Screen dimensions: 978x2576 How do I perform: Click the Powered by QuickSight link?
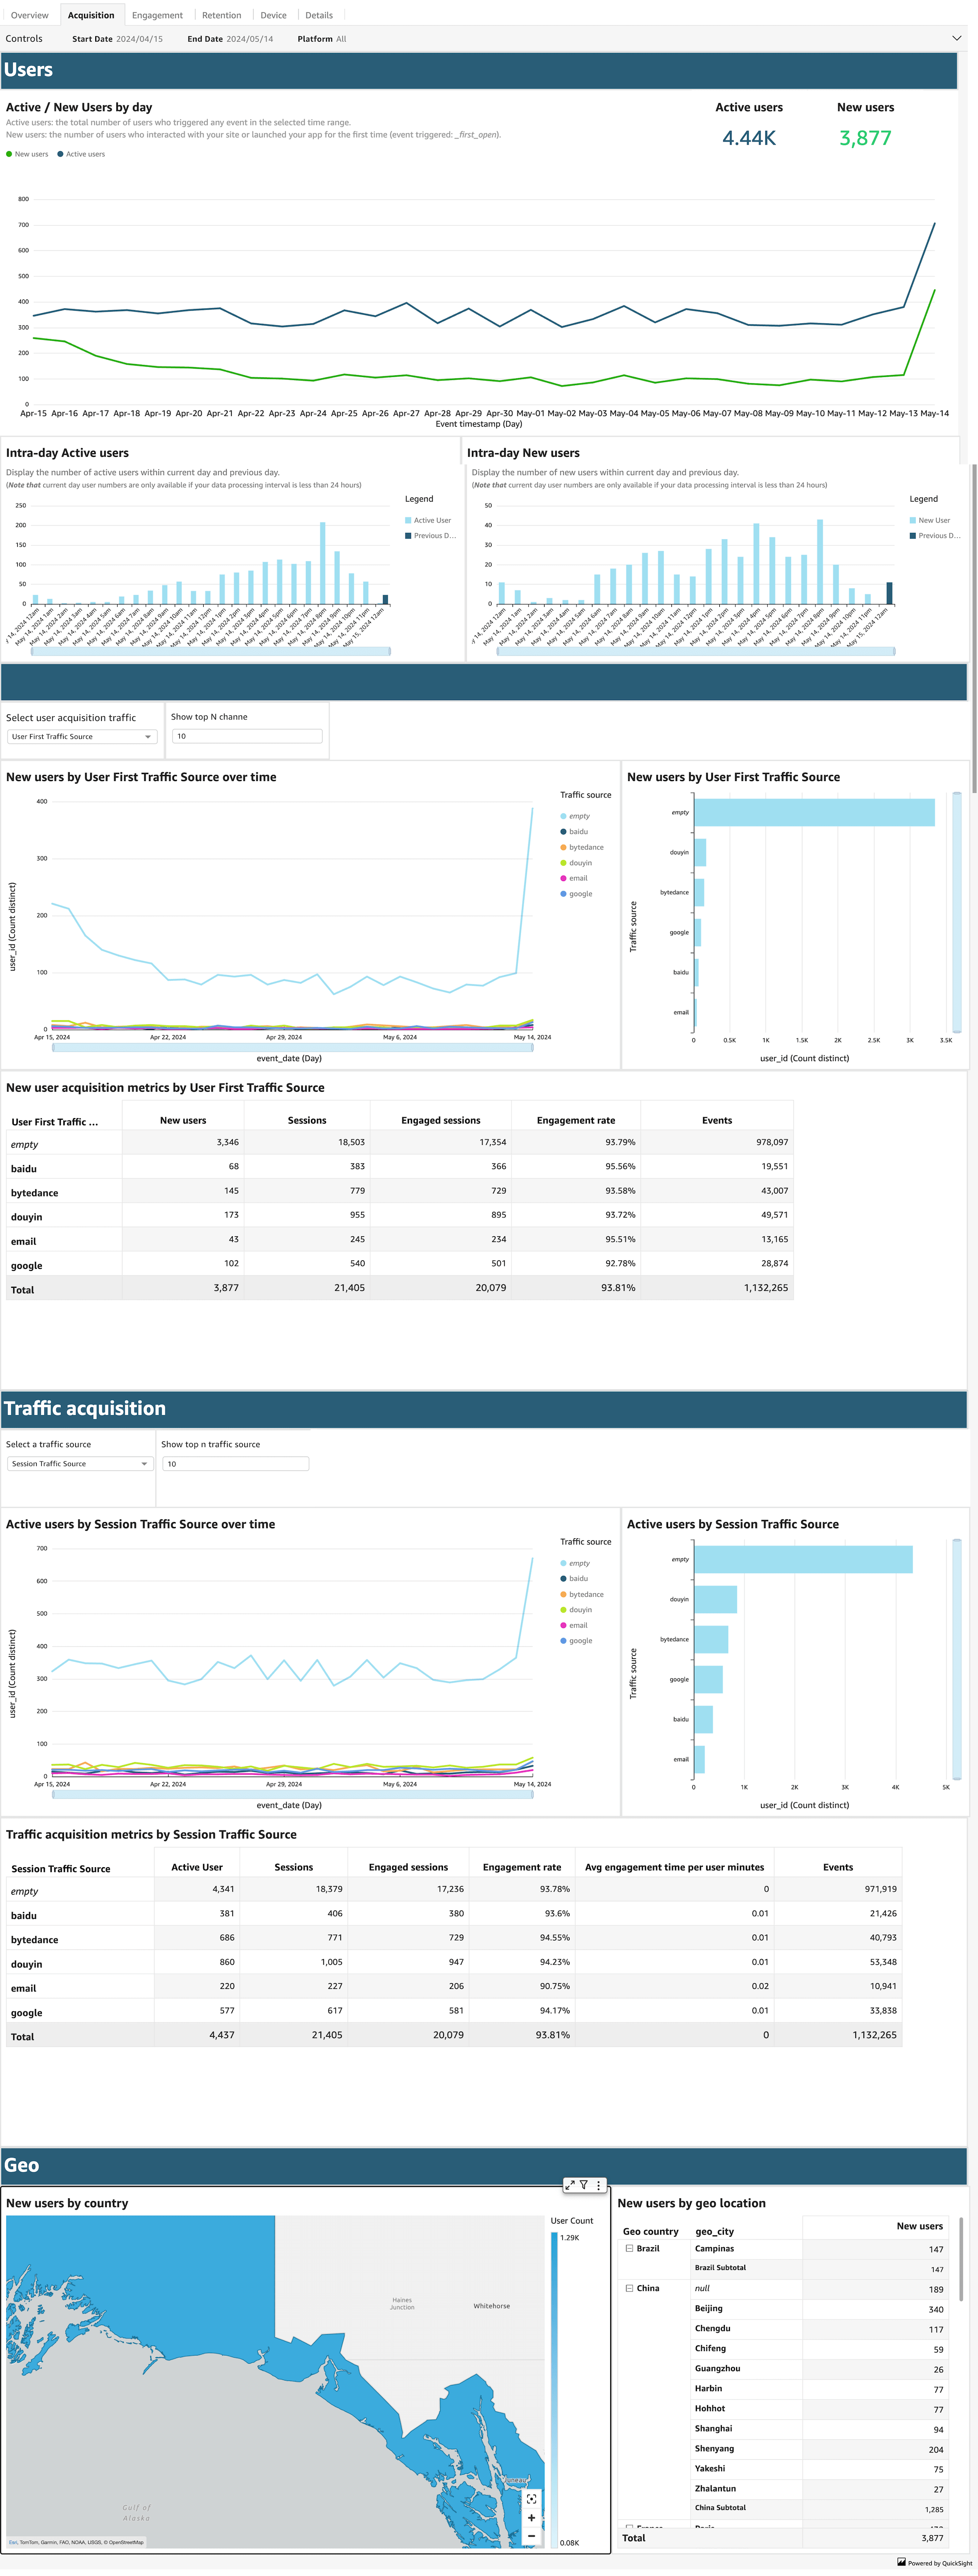point(940,2563)
